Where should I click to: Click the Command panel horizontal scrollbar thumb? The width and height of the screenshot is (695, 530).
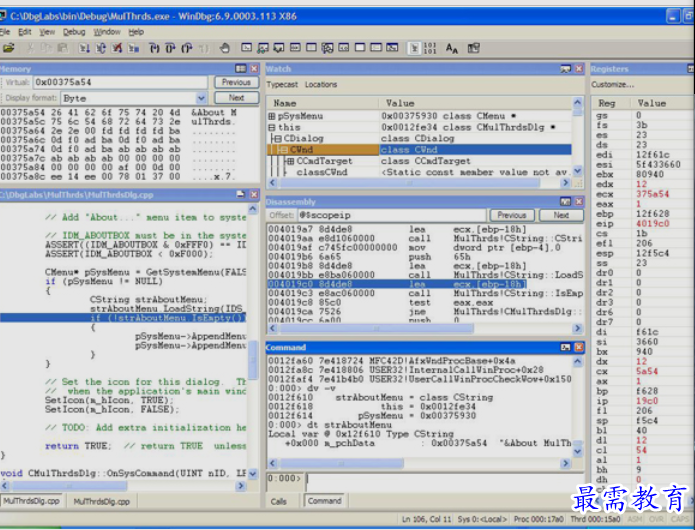(x=341, y=464)
